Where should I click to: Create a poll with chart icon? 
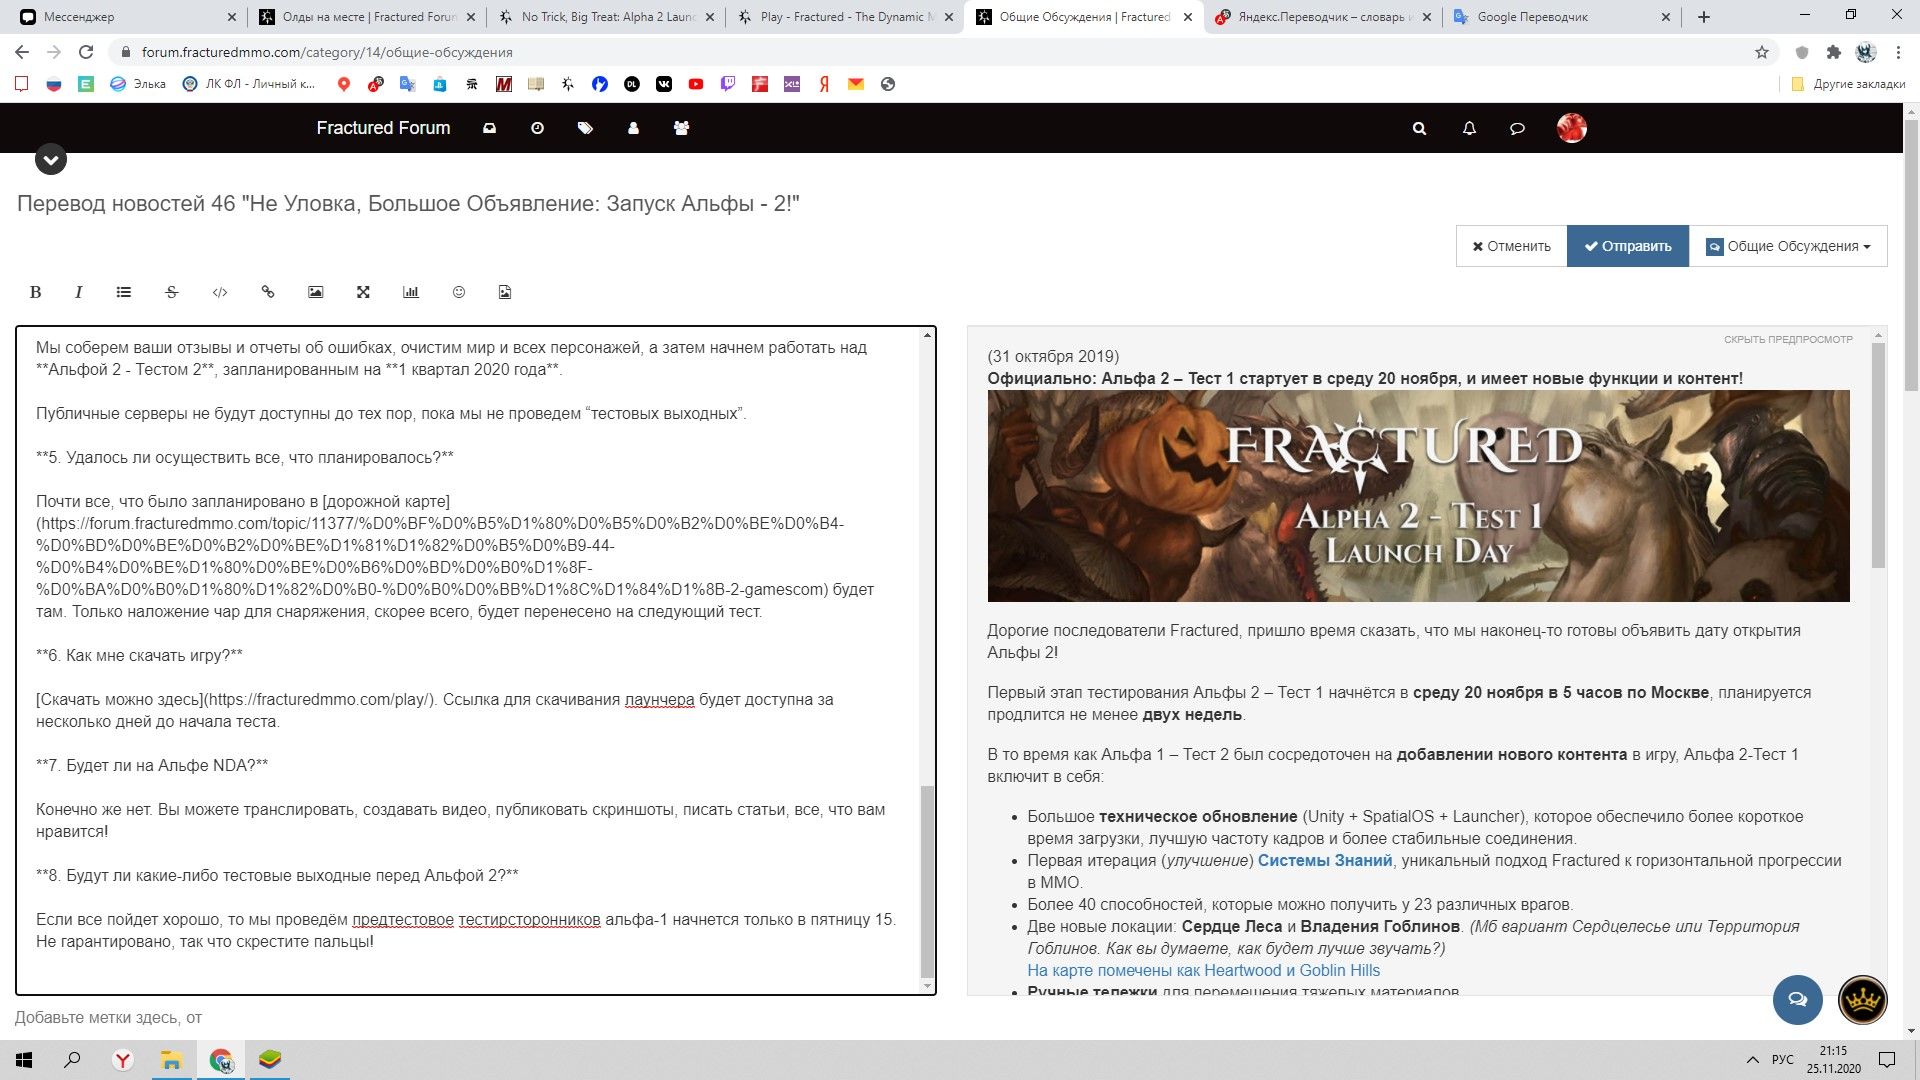[x=411, y=292]
